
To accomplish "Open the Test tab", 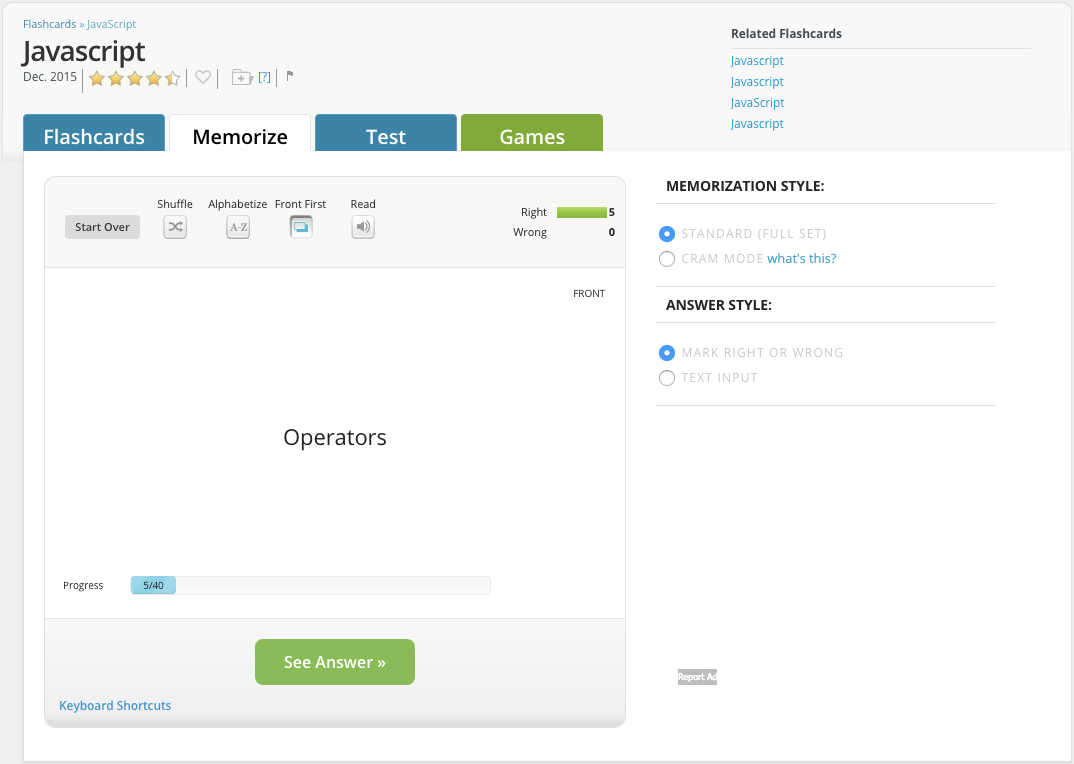I will pos(386,133).
